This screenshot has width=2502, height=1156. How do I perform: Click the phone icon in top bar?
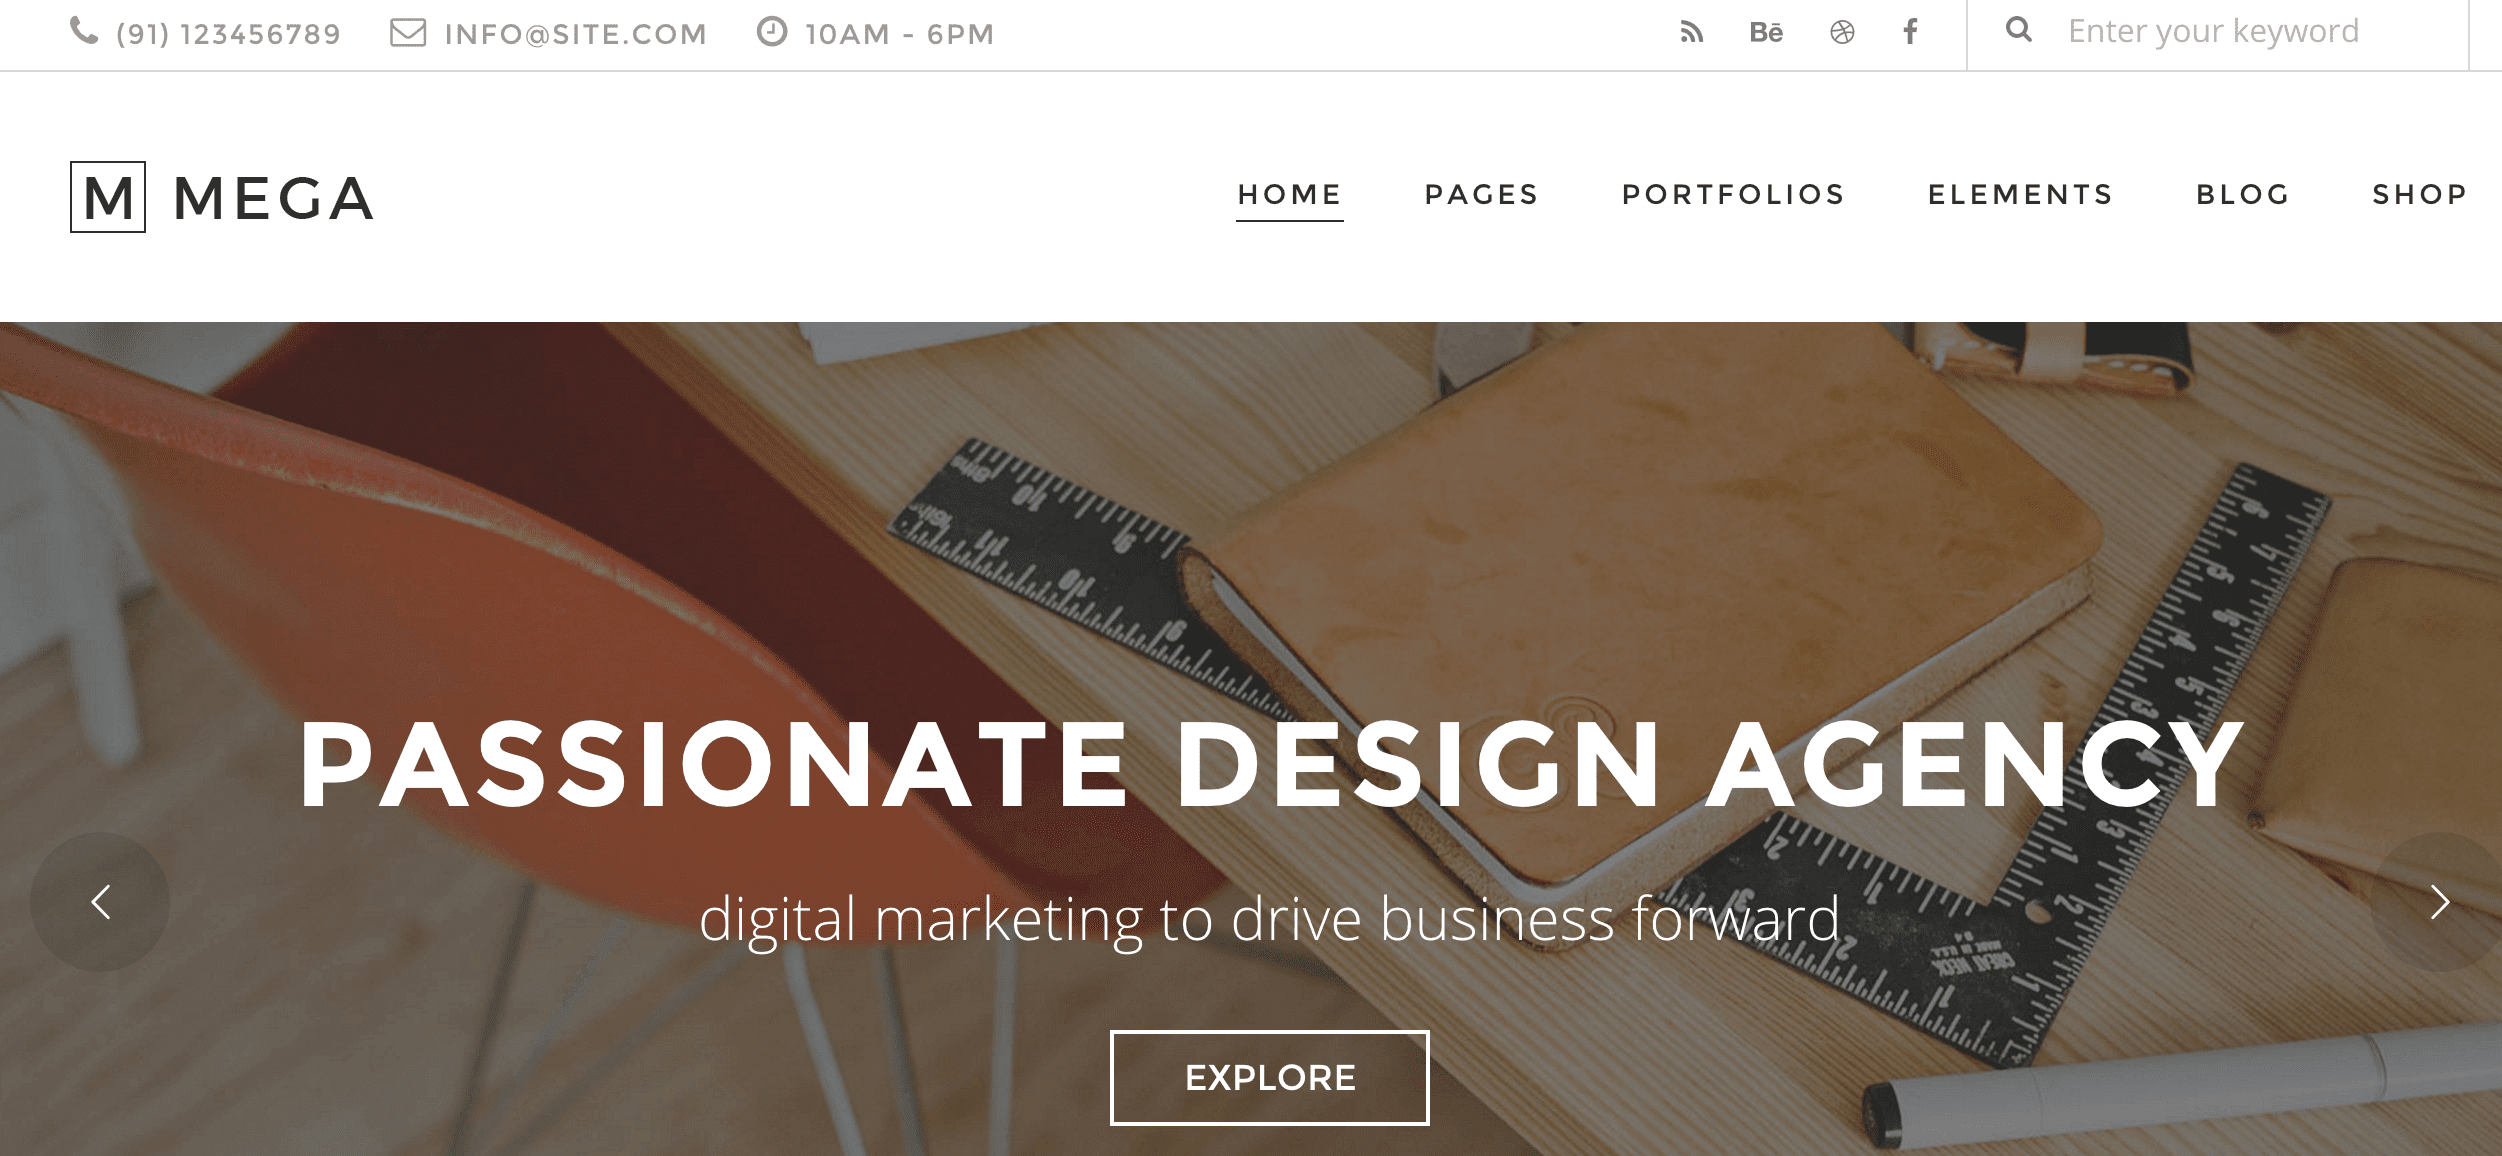point(84,32)
